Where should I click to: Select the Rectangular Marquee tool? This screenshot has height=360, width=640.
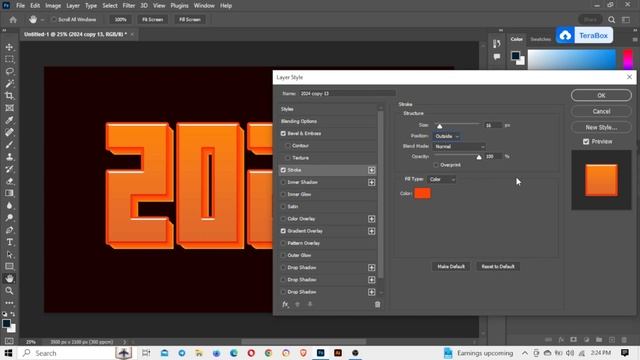pyautogui.click(x=9, y=59)
